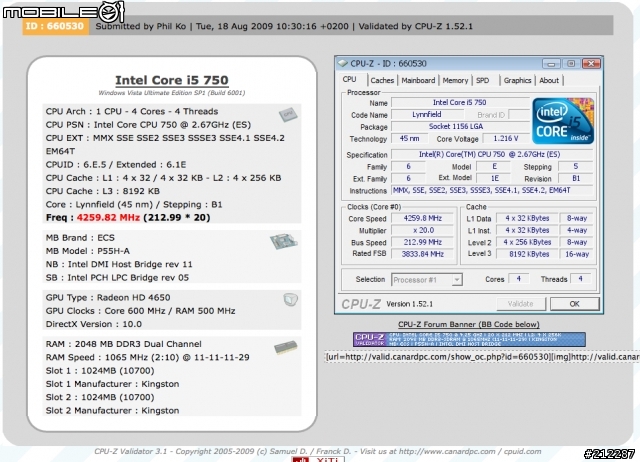This screenshot has width=640, height=462.
Task: Click the CPU-Z Validator banner image
Action: (x=469, y=339)
